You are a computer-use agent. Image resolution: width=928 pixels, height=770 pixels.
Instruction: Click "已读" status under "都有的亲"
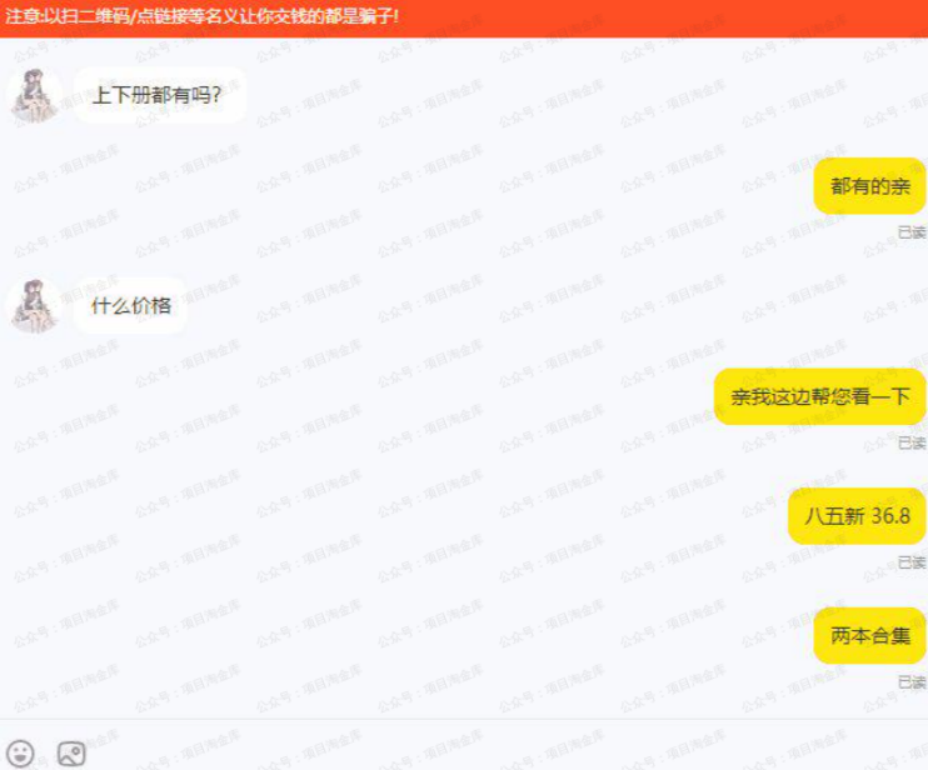(911, 232)
